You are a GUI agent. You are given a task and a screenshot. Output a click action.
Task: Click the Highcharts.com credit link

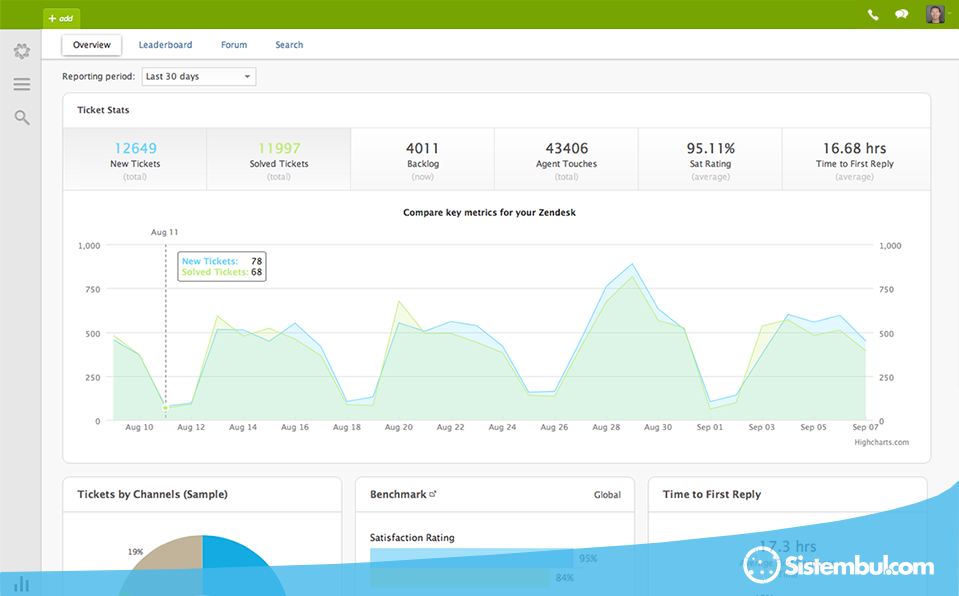click(x=881, y=442)
